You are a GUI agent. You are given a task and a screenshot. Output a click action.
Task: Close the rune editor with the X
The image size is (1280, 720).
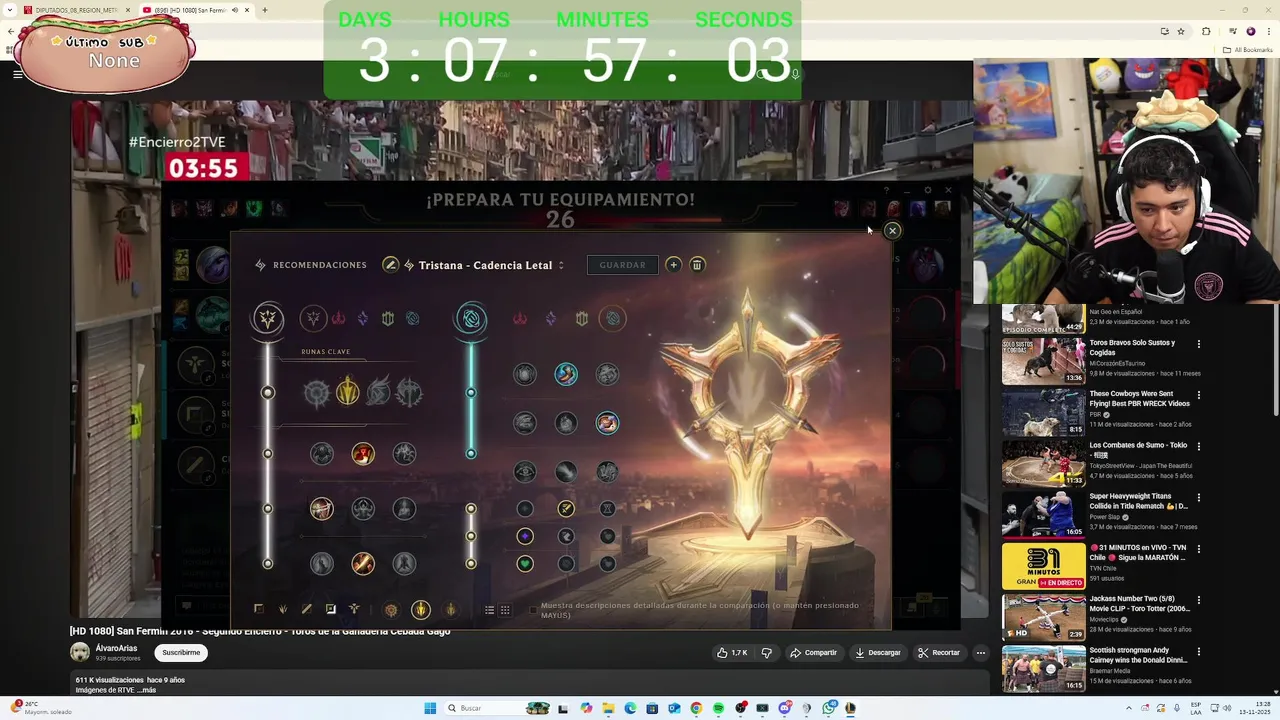pyautogui.click(x=892, y=231)
